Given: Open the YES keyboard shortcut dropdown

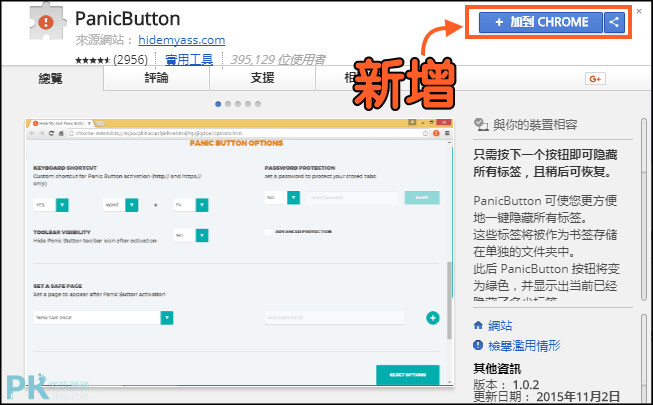Looking at the screenshot, I should 51,205.
